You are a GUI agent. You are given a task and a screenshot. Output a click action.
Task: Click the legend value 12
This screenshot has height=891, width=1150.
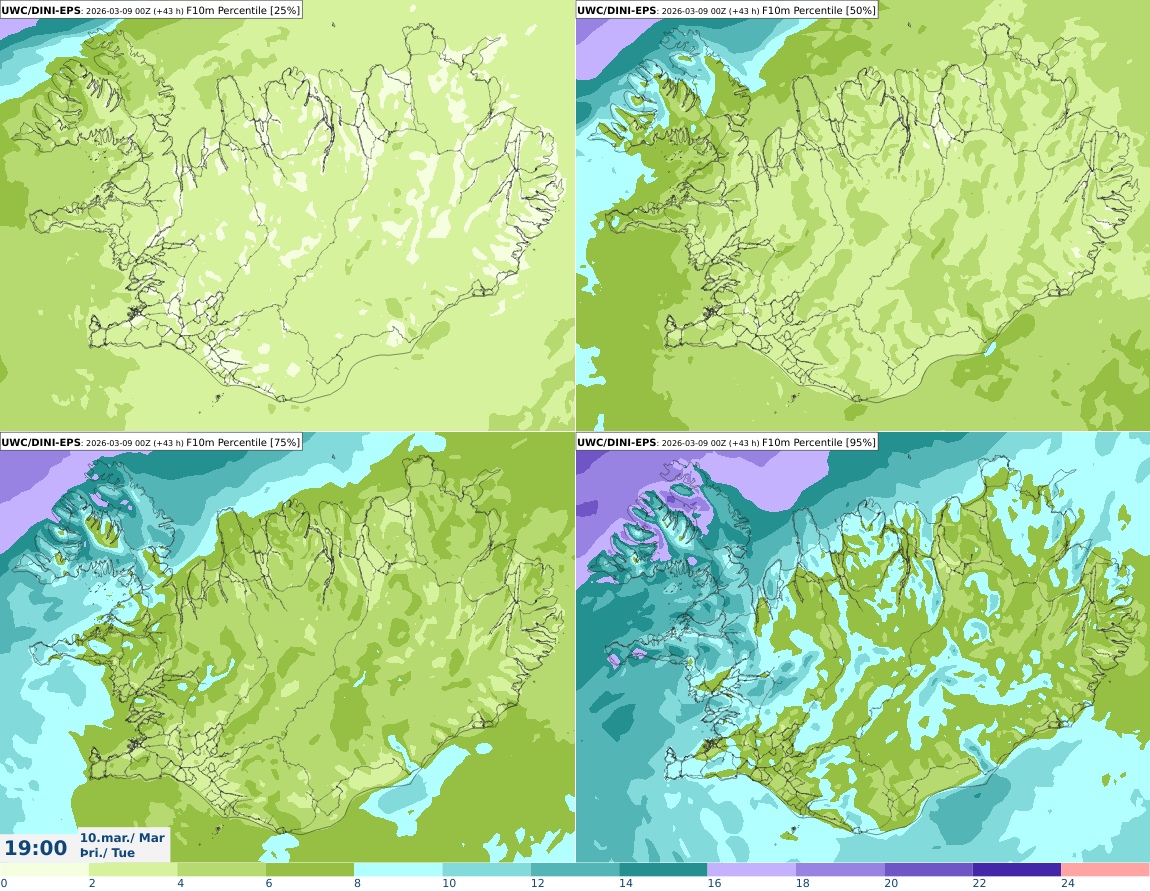538,883
